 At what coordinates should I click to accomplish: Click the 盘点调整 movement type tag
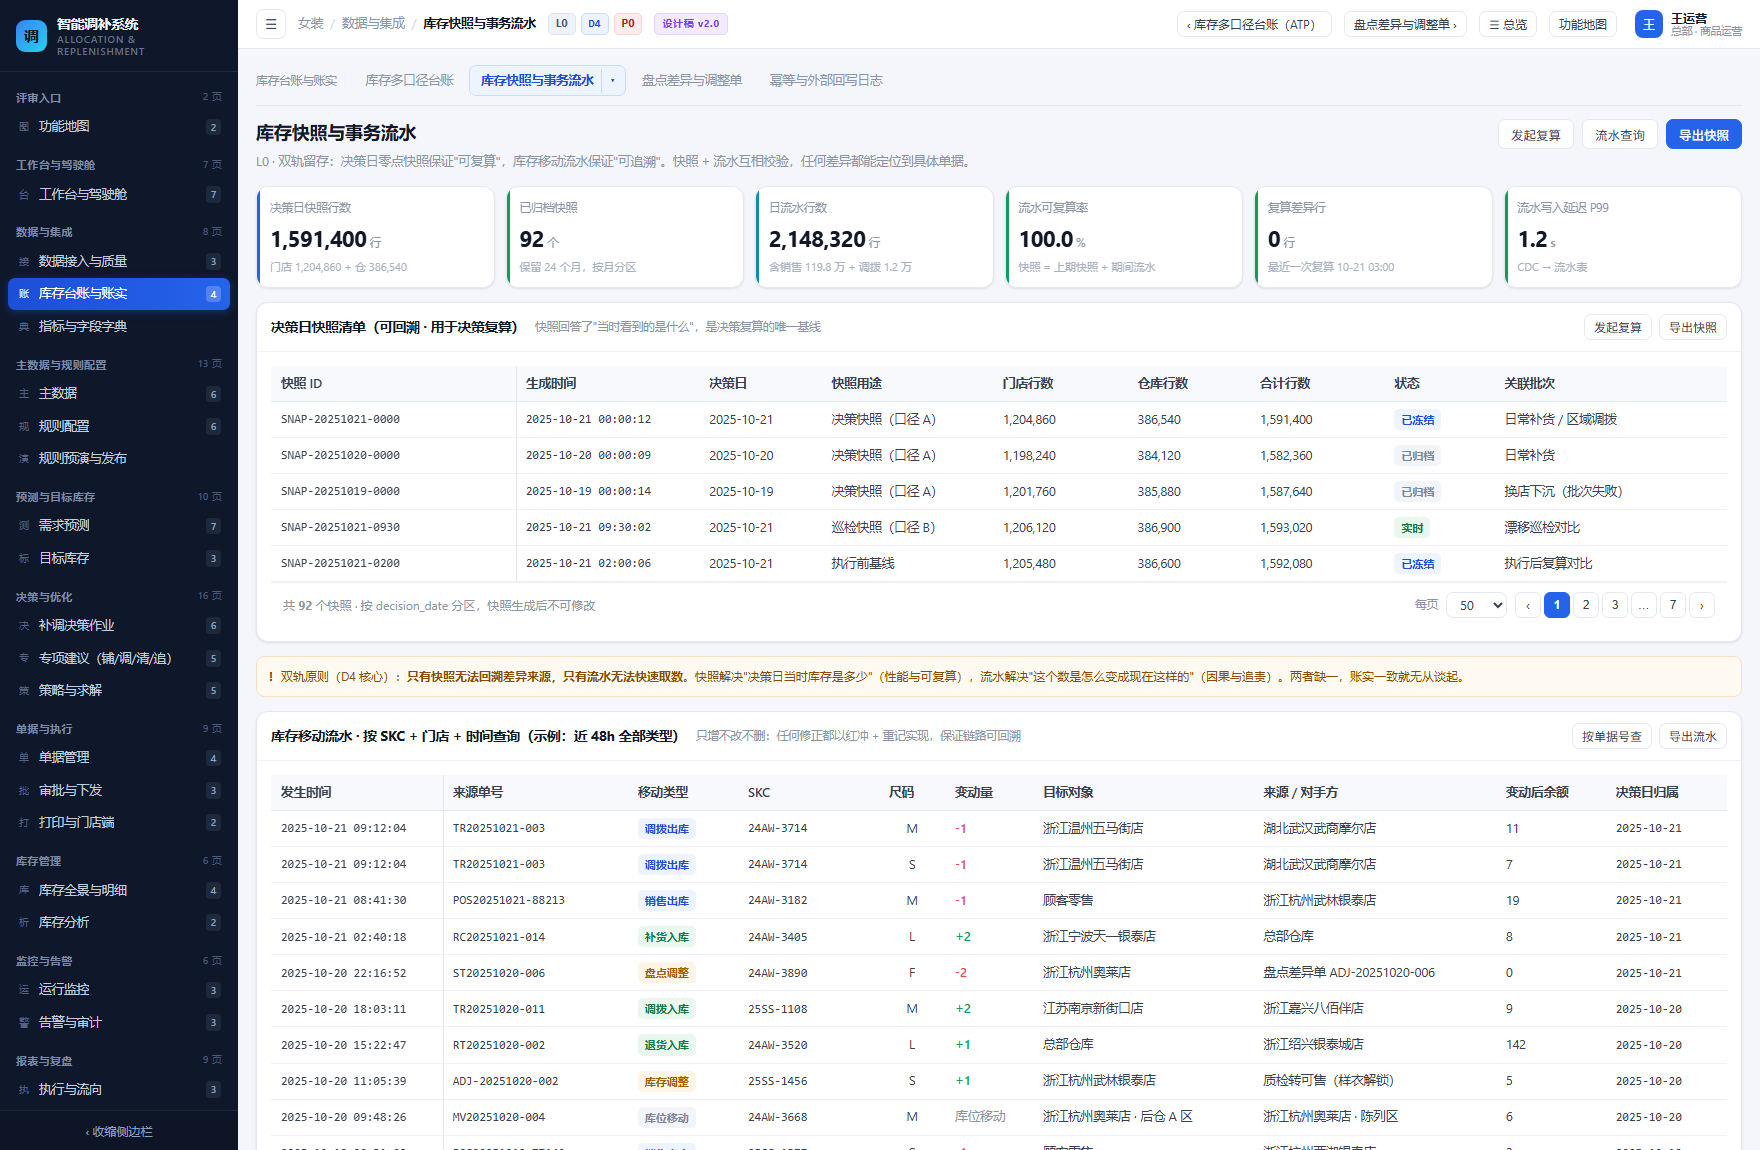coord(667,974)
